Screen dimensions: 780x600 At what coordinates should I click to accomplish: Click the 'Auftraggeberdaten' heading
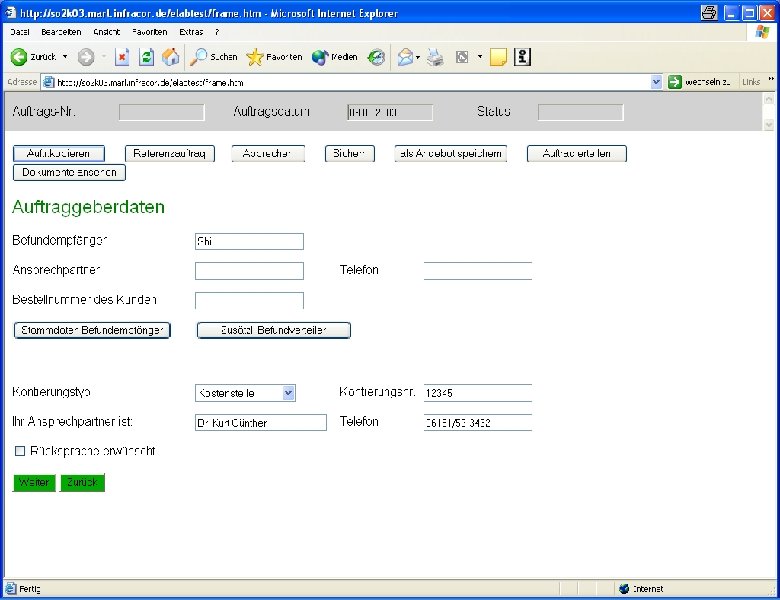pyautogui.click(x=88, y=207)
